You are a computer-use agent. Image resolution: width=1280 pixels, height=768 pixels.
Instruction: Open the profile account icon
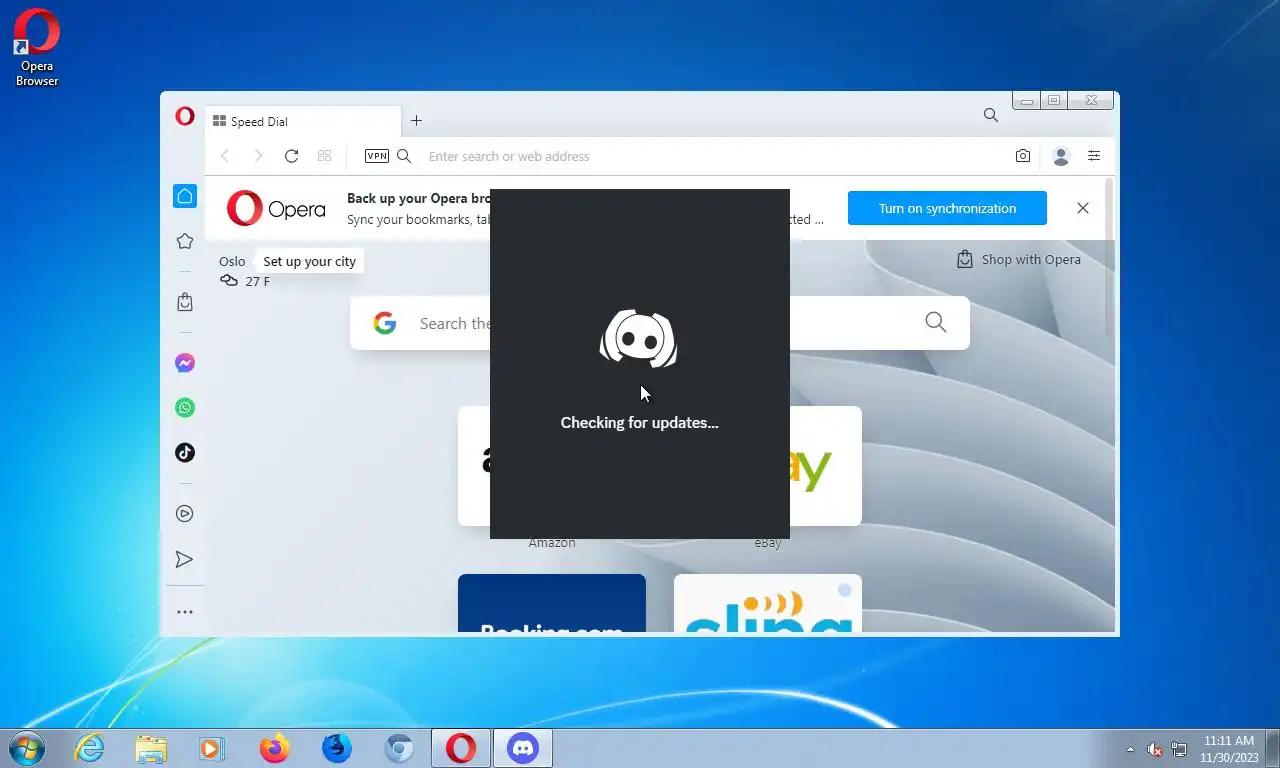pyautogui.click(x=1061, y=156)
